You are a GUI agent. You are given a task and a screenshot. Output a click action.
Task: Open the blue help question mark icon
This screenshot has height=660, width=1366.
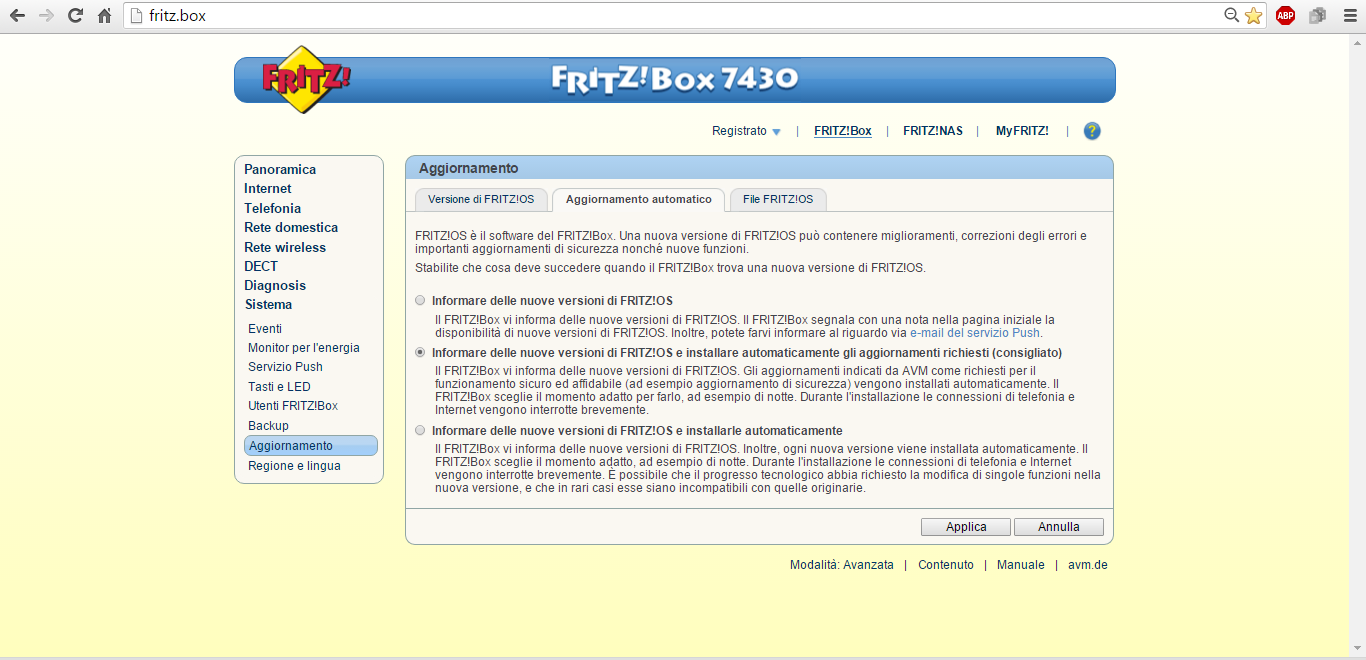coord(1092,131)
